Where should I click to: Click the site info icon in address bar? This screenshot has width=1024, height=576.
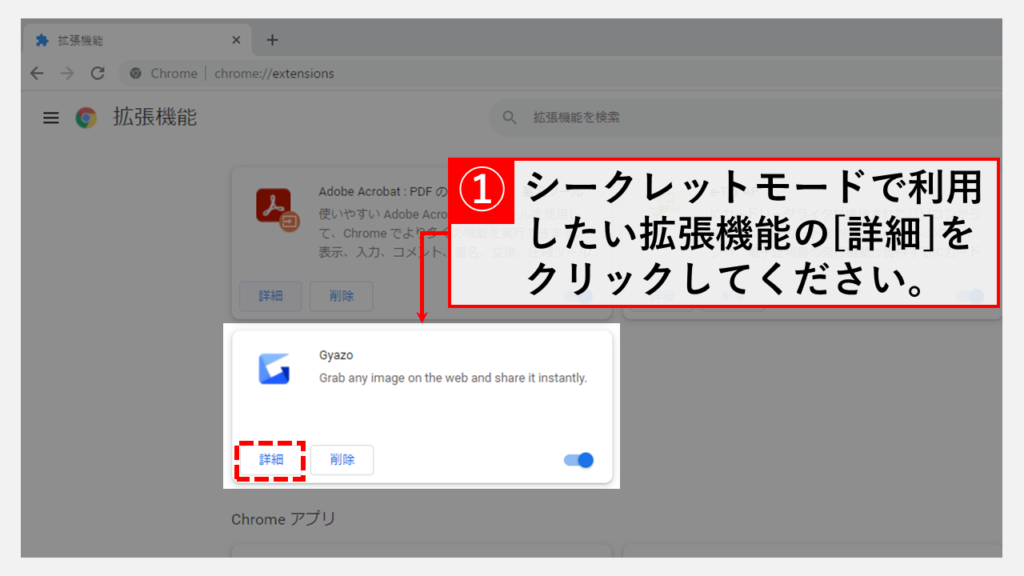(x=135, y=73)
